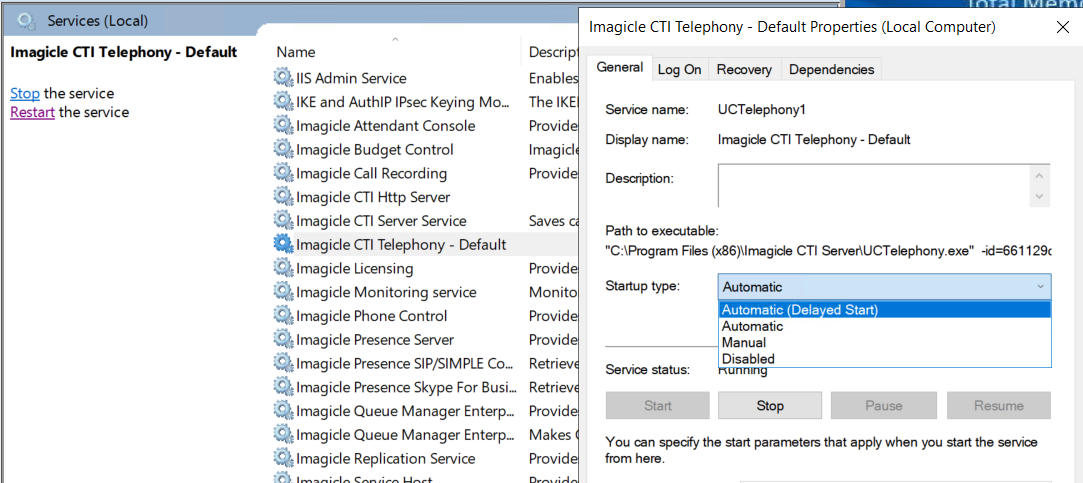
Task: Click the Imagicle Call Recording gear icon
Action: pyautogui.click(x=284, y=174)
